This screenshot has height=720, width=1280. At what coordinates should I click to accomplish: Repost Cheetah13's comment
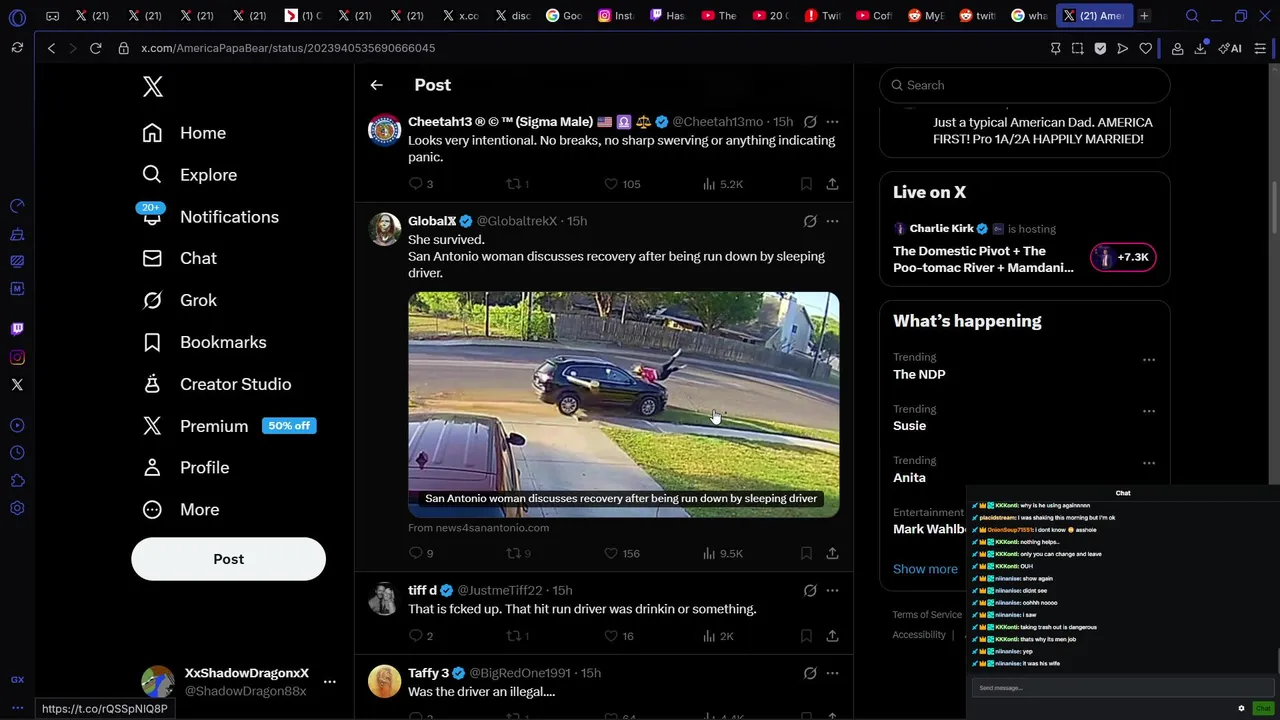coord(513,184)
